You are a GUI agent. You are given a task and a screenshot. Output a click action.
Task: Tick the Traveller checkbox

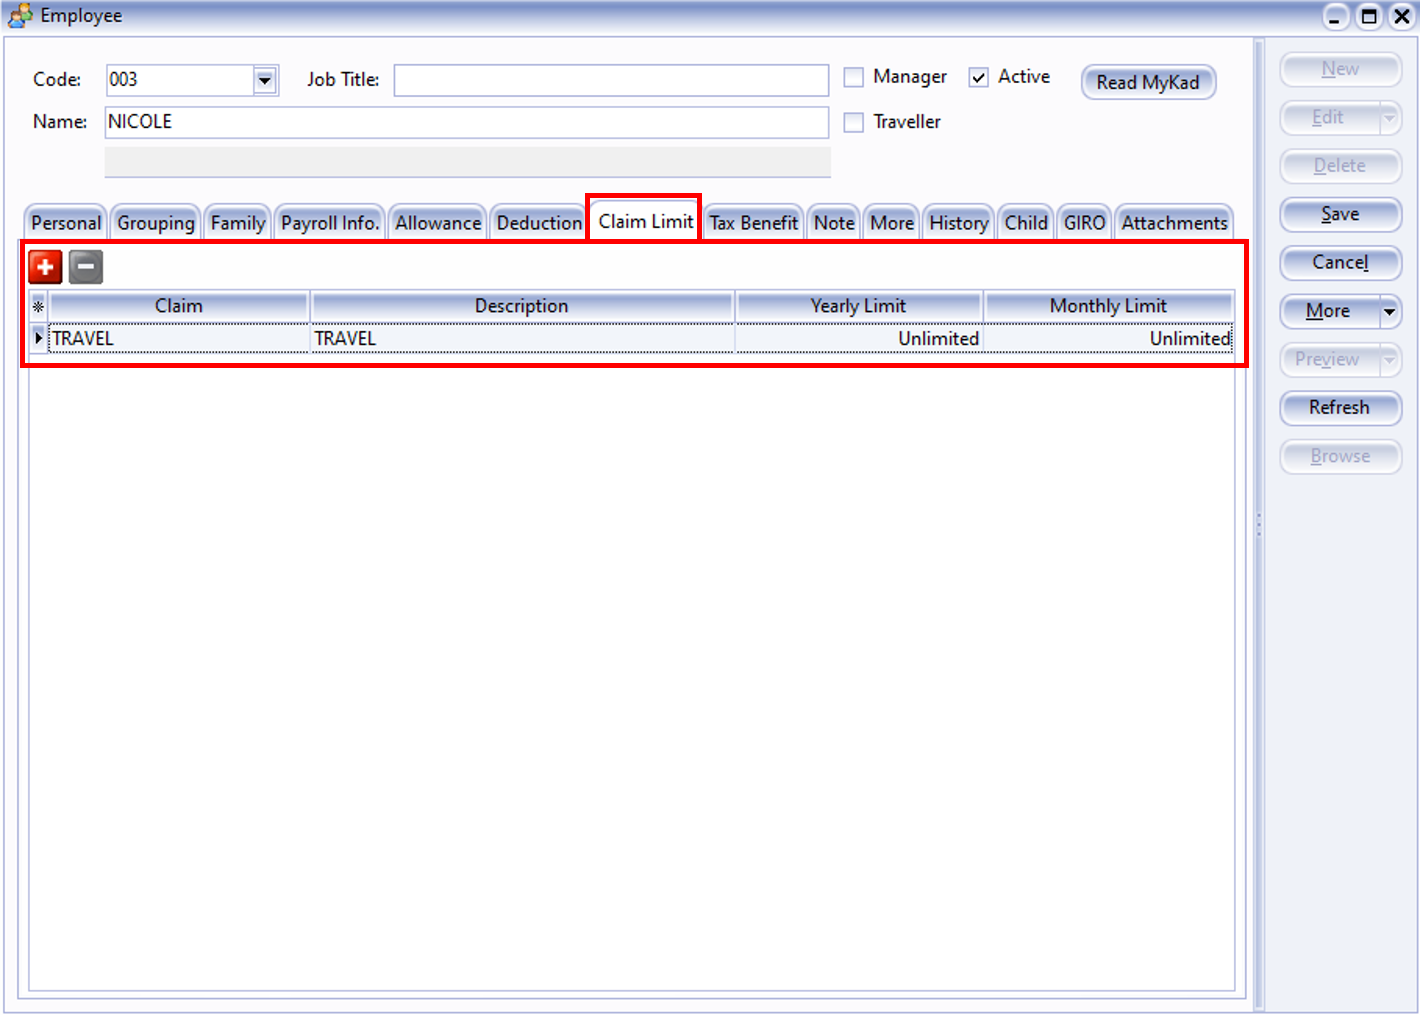(x=853, y=122)
